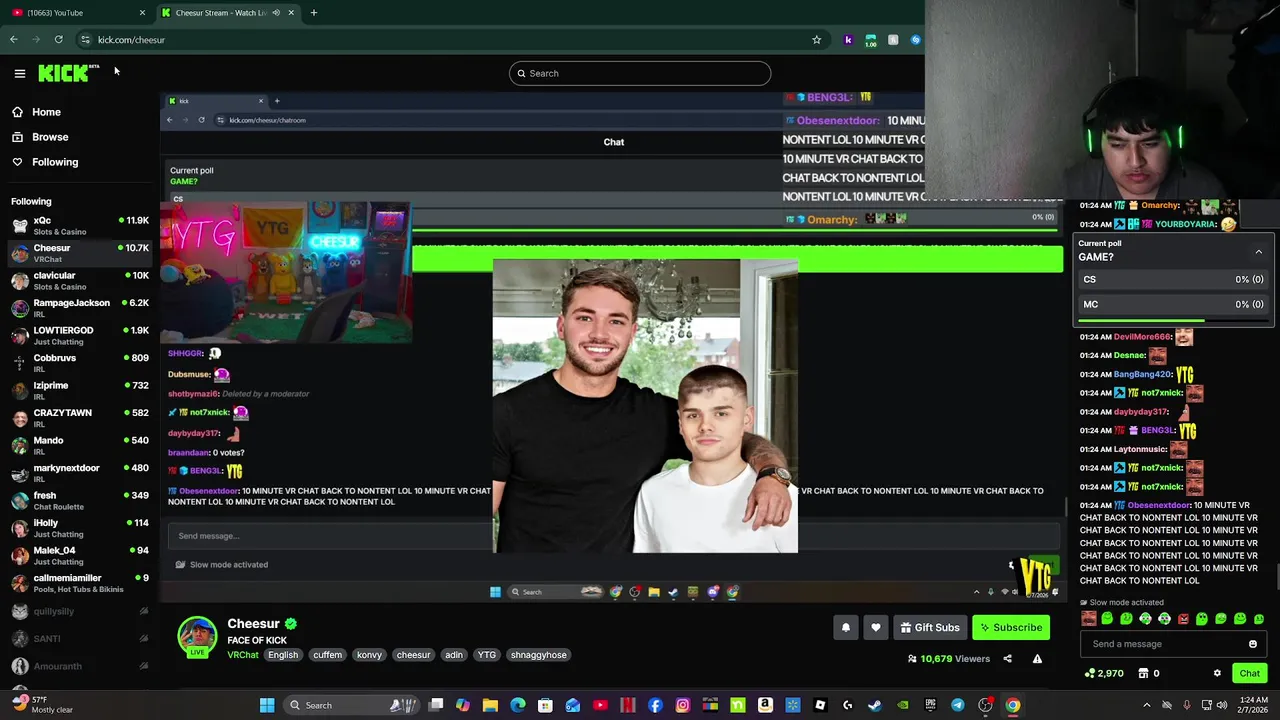Viewport: 1280px width, 720px height.
Task: Collapse the current poll panel
Action: click(x=1259, y=252)
